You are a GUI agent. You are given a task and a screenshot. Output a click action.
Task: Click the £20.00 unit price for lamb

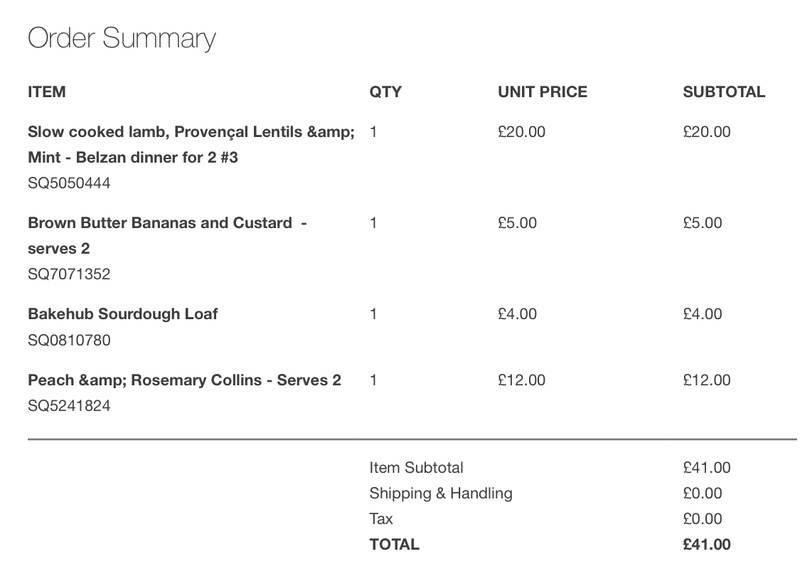pyautogui.click(x=521, y=131)
